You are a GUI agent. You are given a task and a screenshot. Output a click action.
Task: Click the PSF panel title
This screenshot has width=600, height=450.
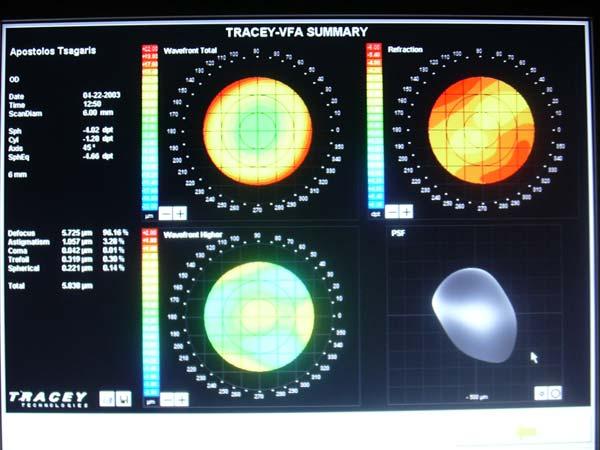[x=398, y=233]
